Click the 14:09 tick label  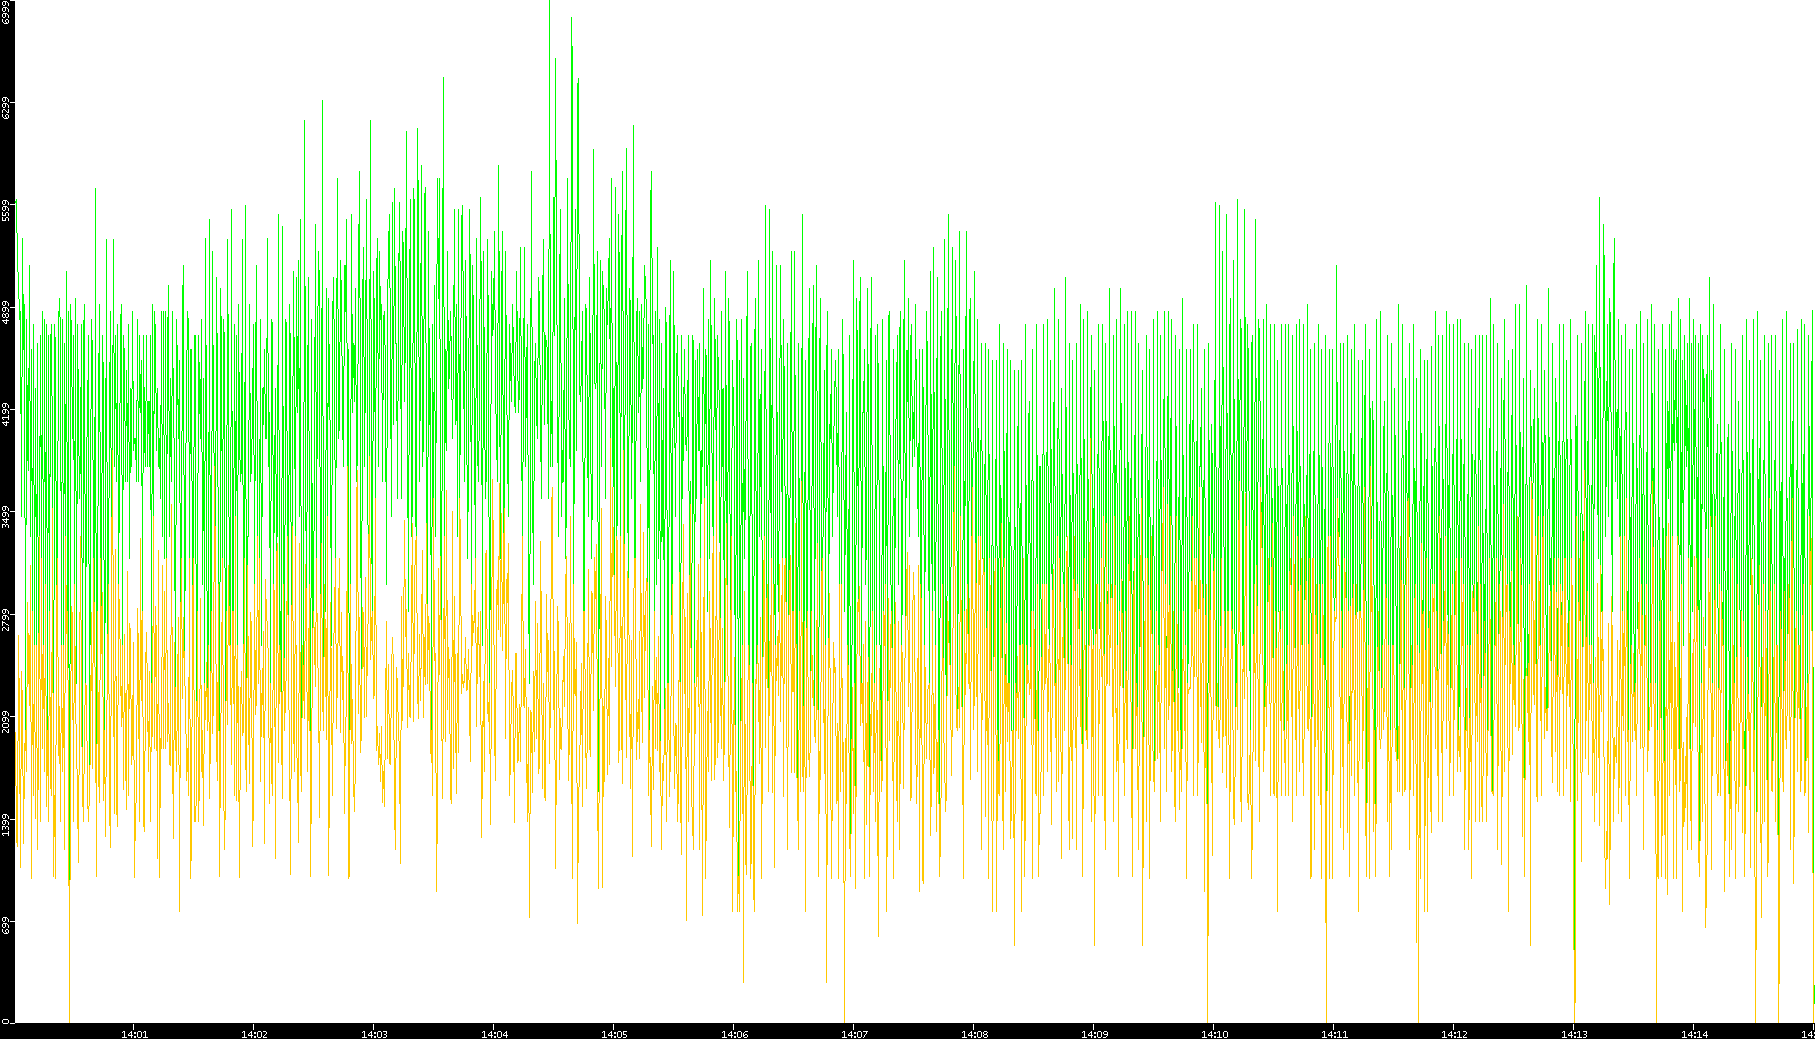coord(1094,1033)
